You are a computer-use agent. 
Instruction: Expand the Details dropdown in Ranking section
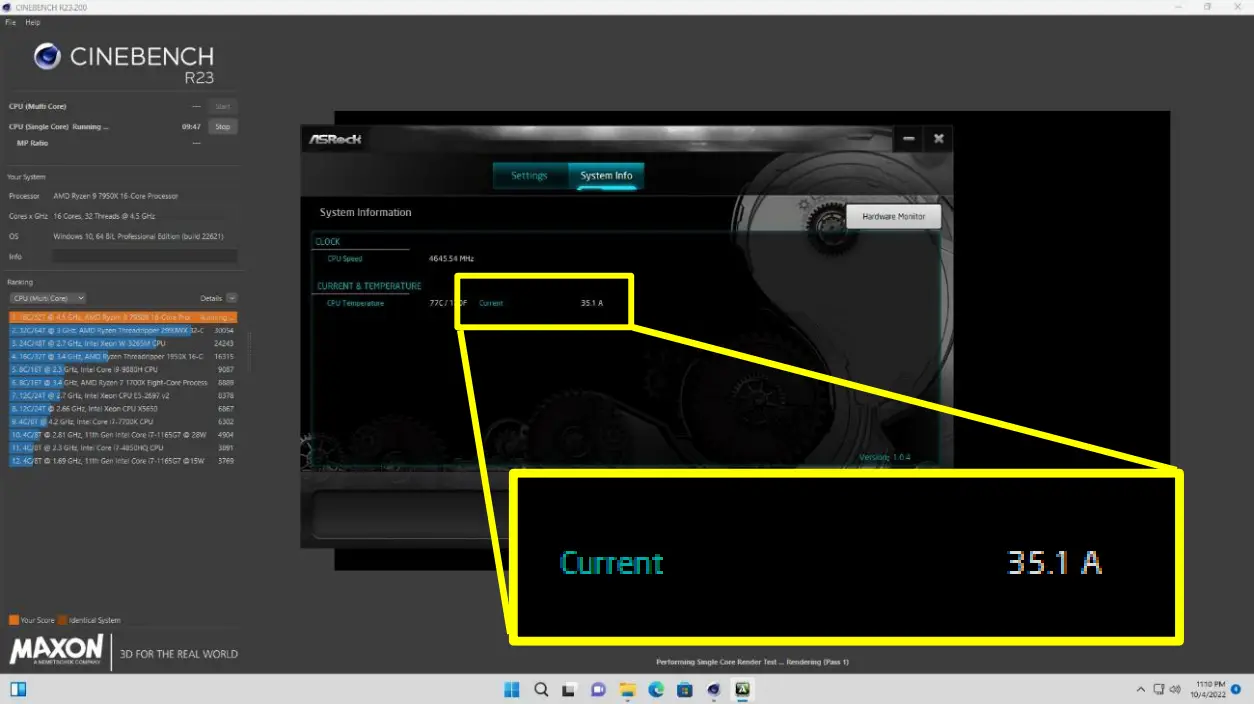230,297
